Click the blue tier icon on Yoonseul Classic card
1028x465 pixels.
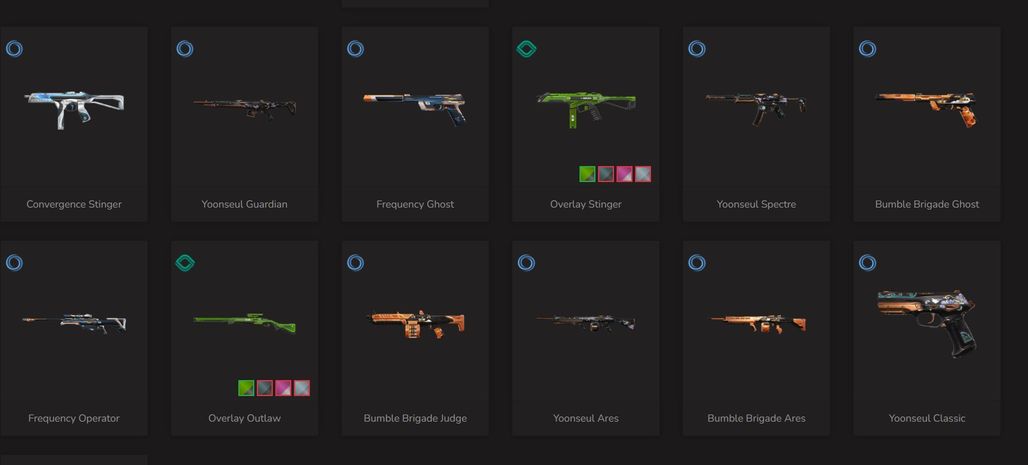click(867, 263)
